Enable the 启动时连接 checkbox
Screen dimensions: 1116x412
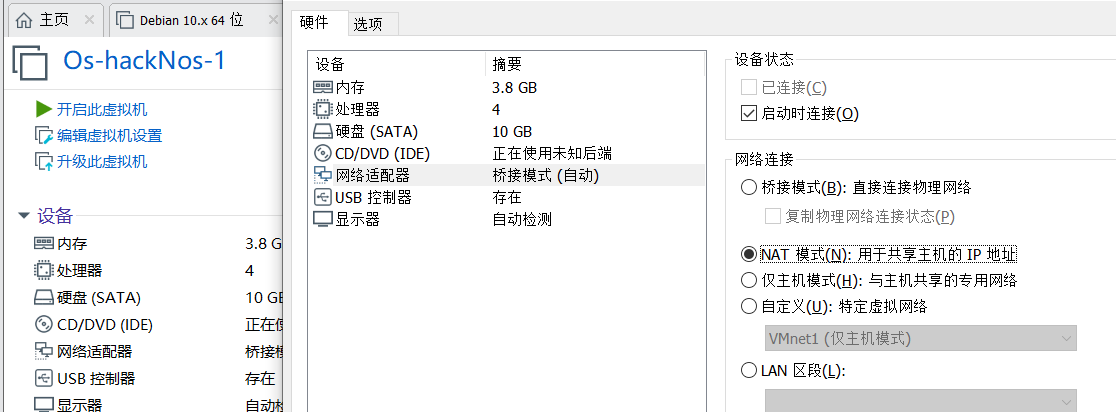pos(749,114)
